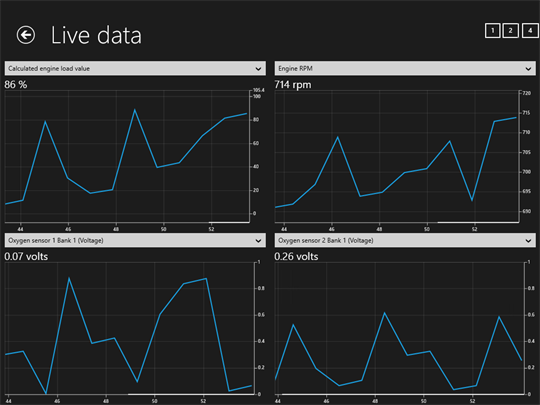Switch to four-chart layout button 4
The height and width of the screenshot is (405, 540).
coord(530,31)
